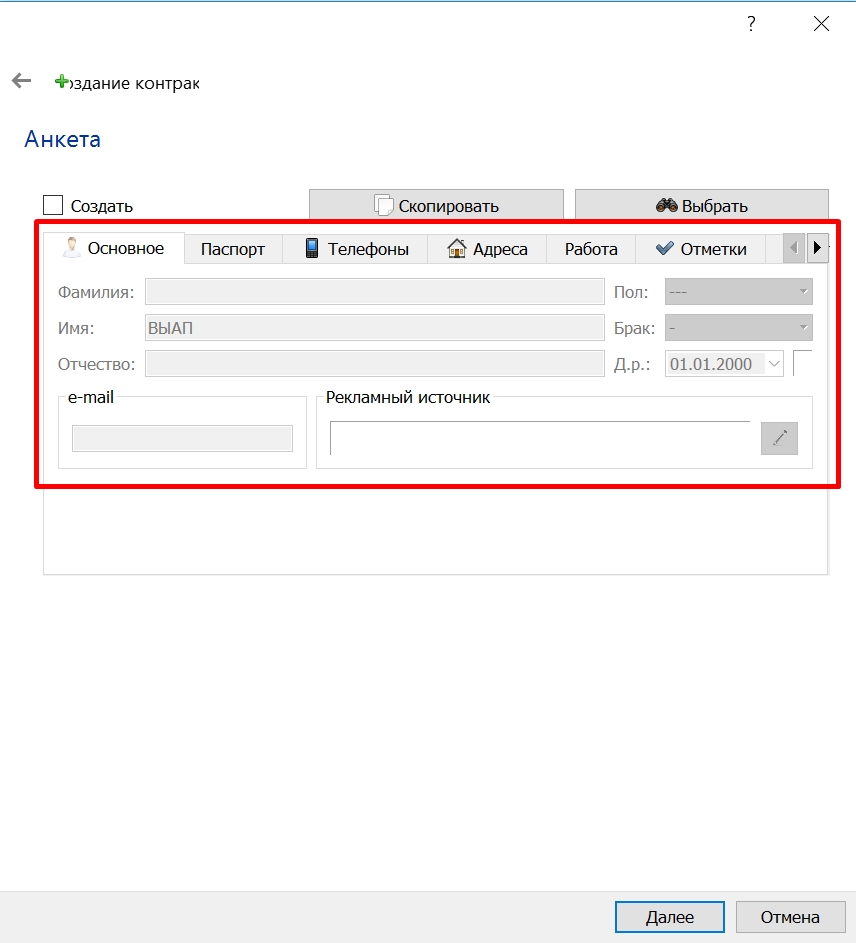The height and width of the screenshot is (943, 856).
Task: Click the Анкета heading
Action: [63, 140]
